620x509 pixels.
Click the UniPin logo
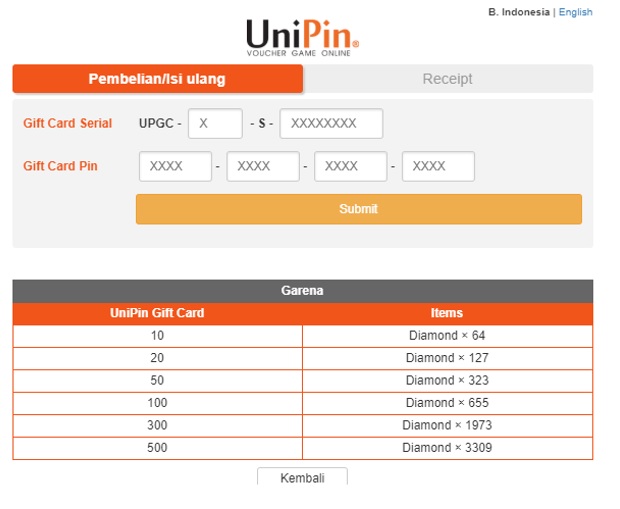[x=302, y=36]
